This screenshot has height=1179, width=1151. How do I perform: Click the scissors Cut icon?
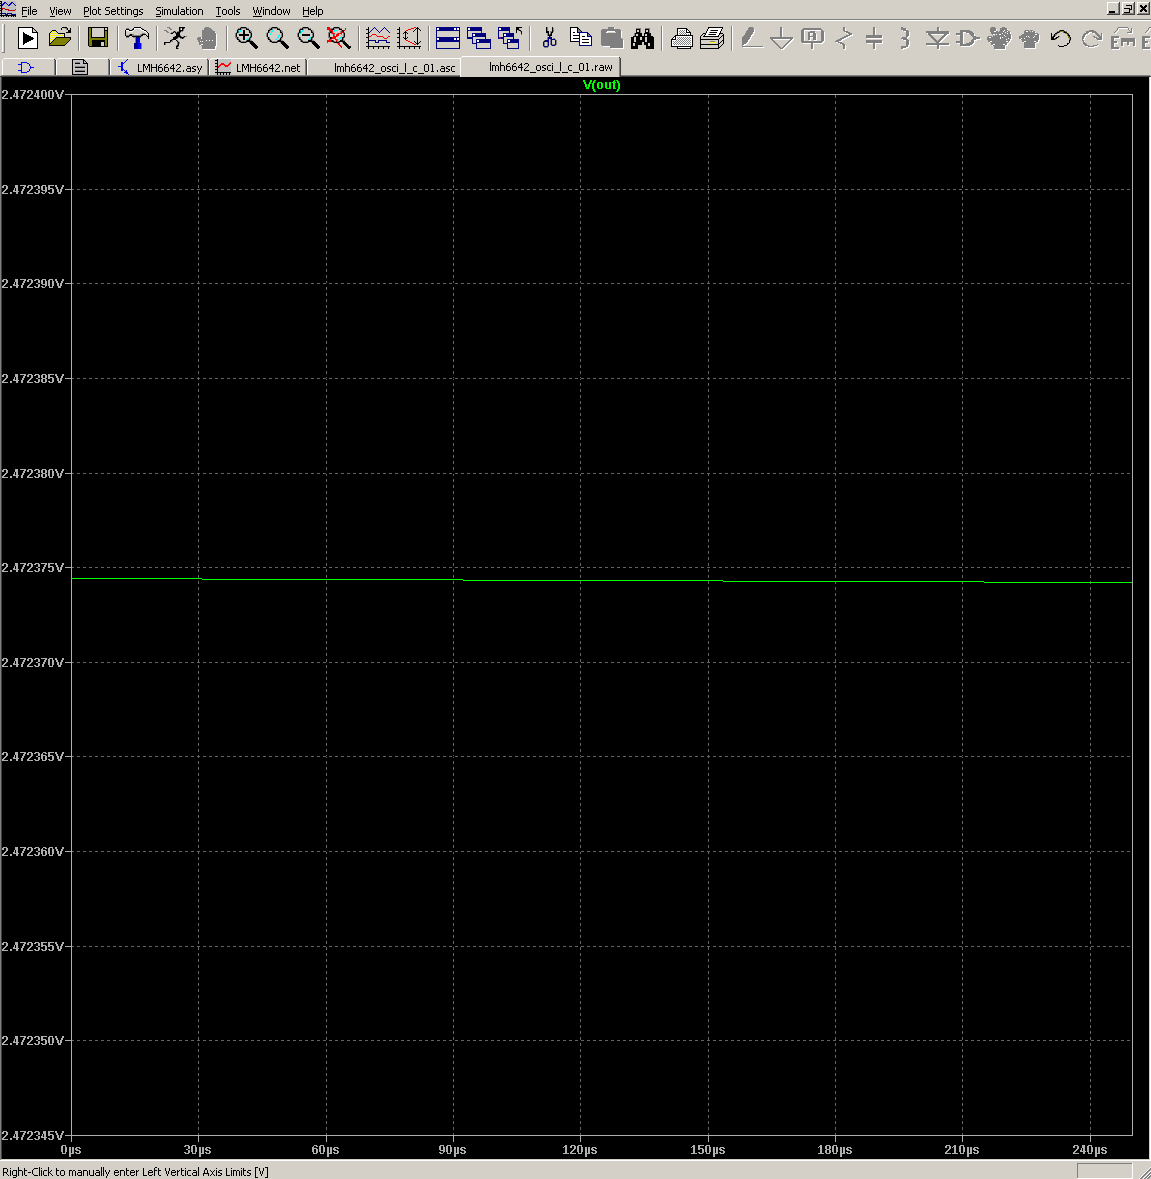pyautogui.click(x=550, y=38)
